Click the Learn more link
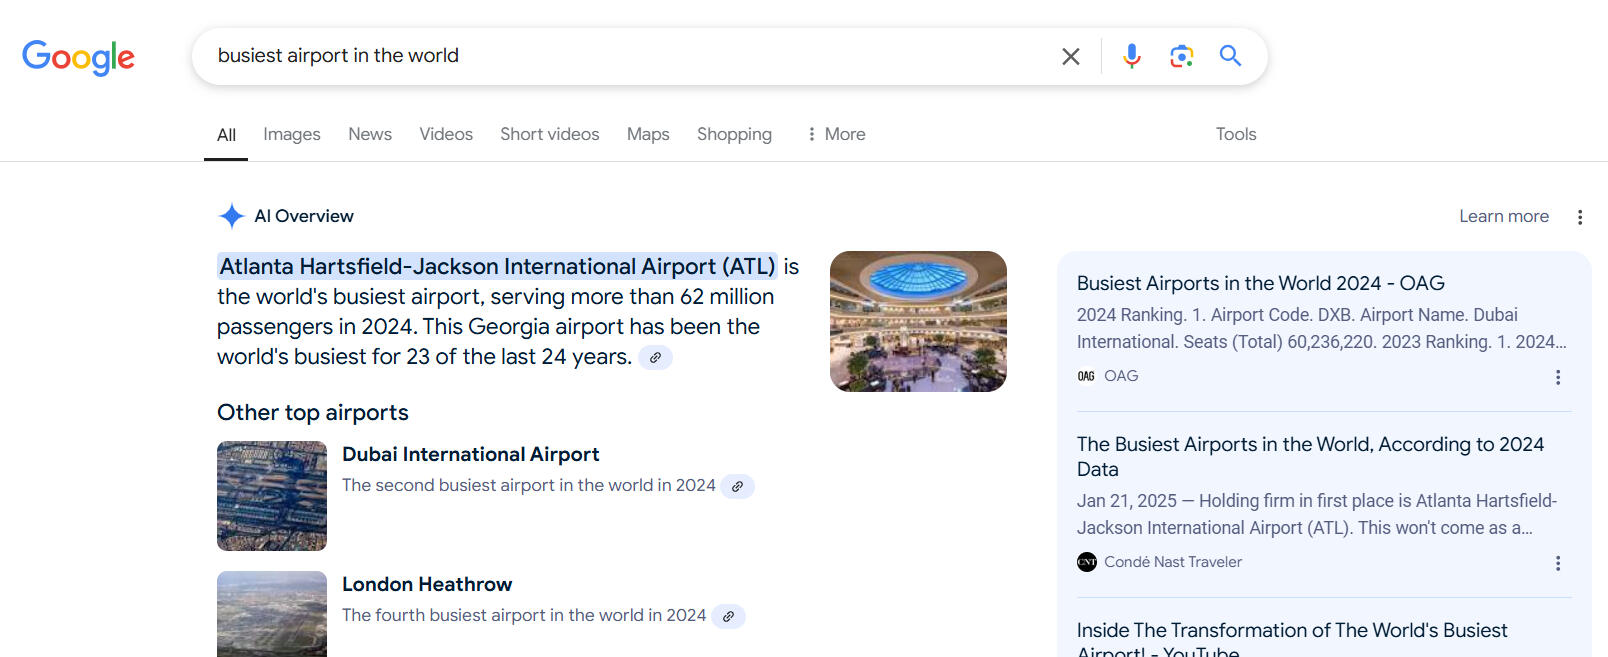 tap(1504, 216)
